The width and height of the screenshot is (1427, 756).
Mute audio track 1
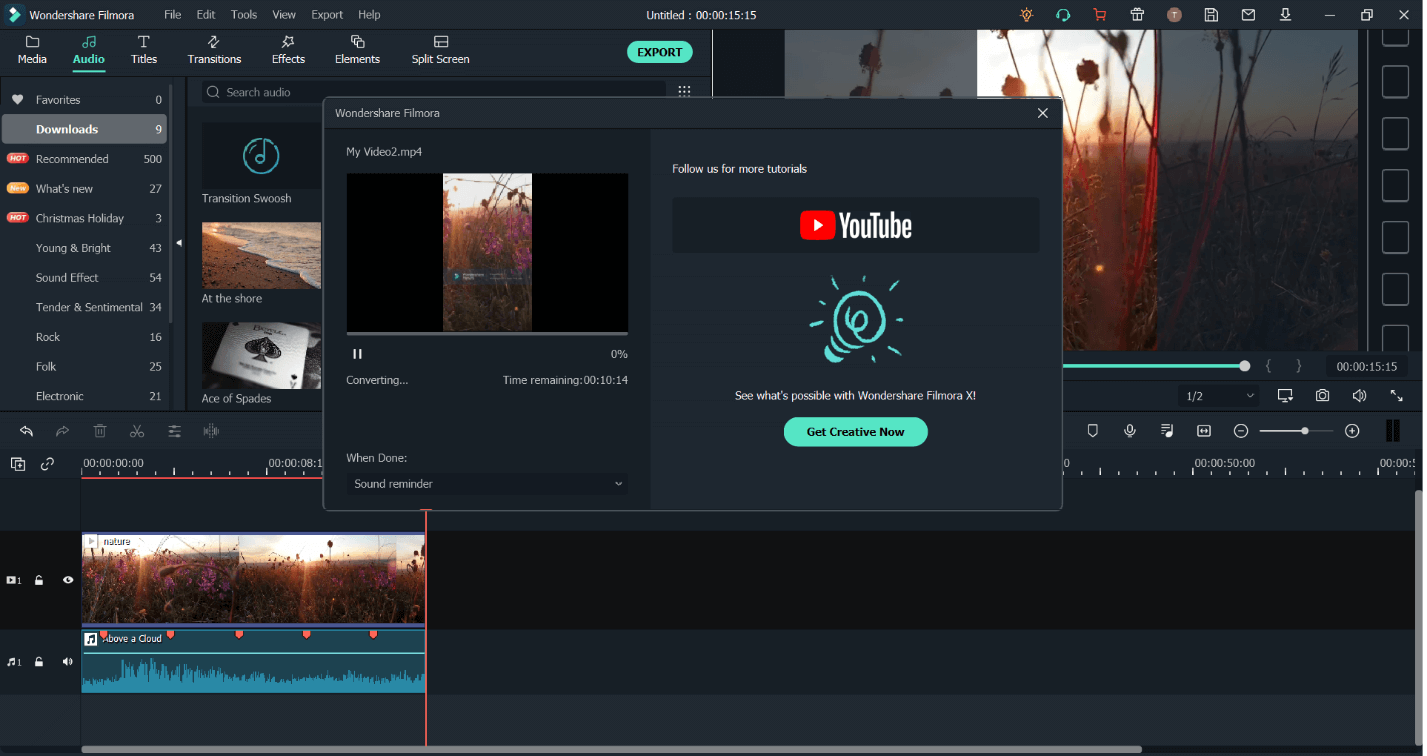coord(68,662)
